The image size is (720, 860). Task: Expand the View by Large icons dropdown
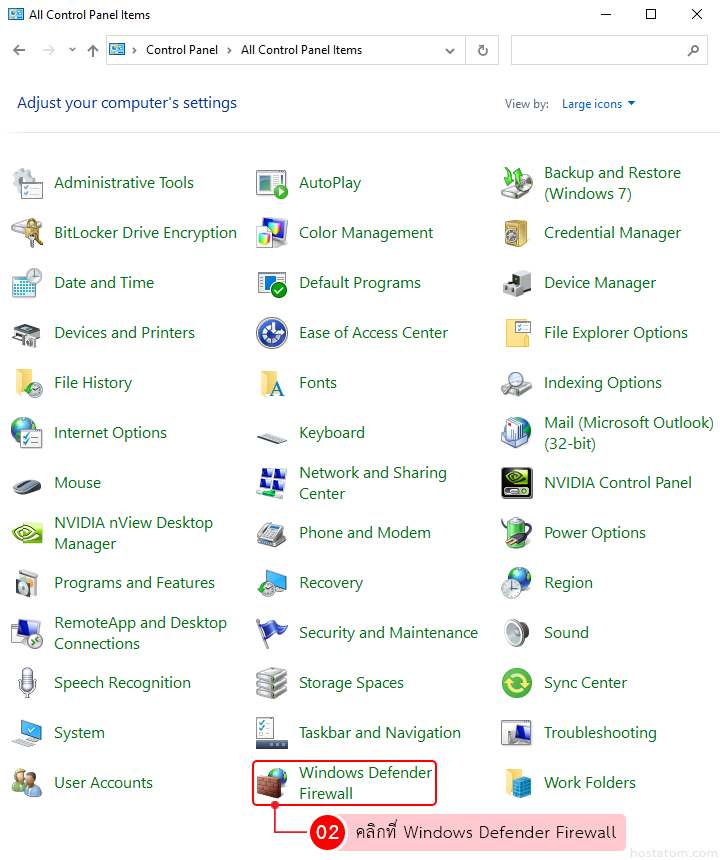[x=598, y=104]
